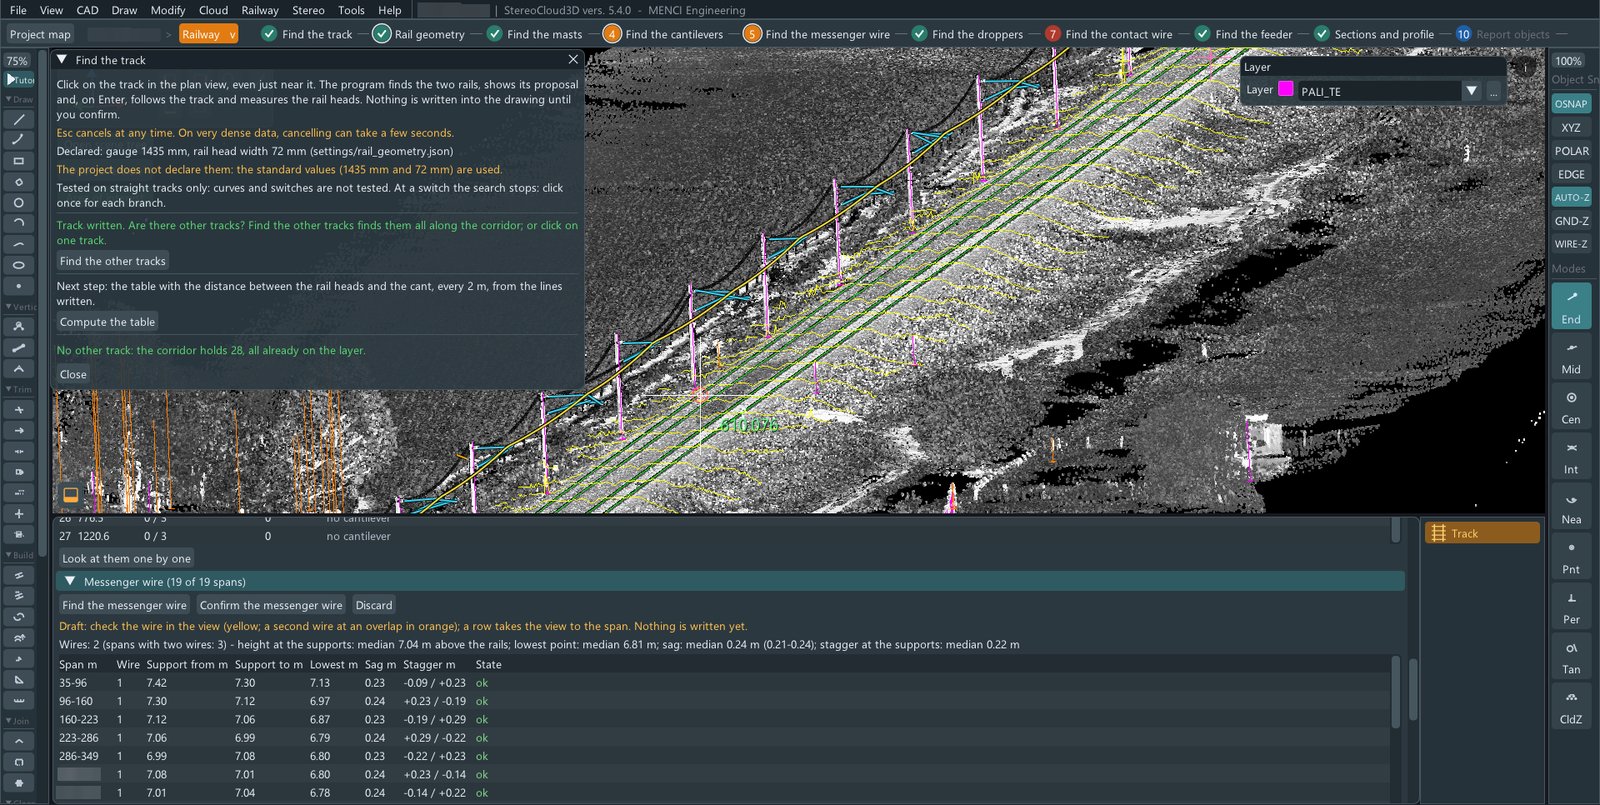Image resolution: width=1600 pixels, height=805 pixels.
Task: Open the Cloud menu
Action: click(213, 10)
